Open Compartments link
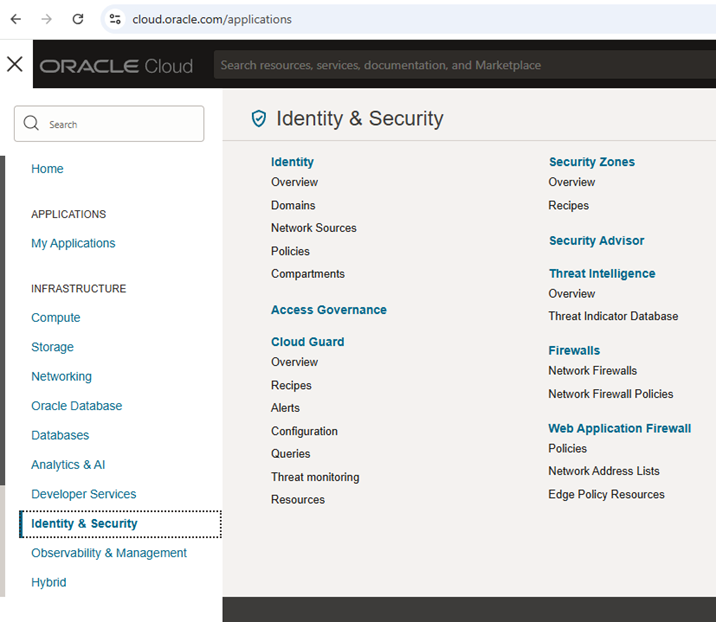Viewport: 716px width, 622px height. tap(308, 274)
